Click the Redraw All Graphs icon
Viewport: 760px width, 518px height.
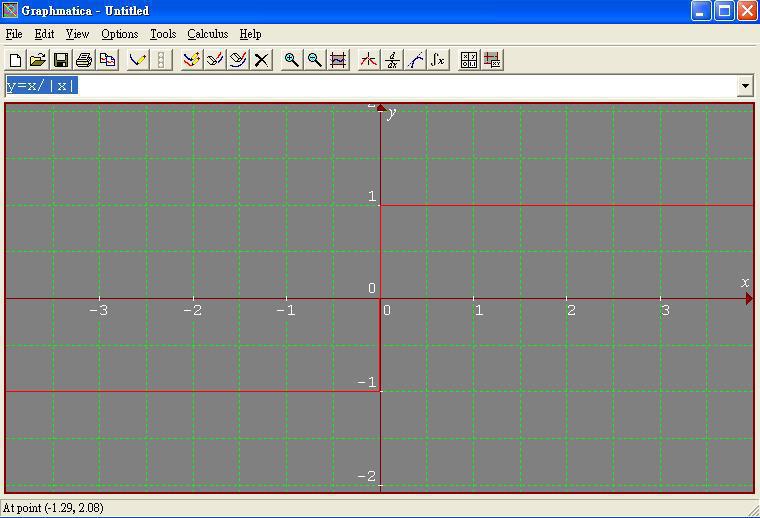point(192,60)
